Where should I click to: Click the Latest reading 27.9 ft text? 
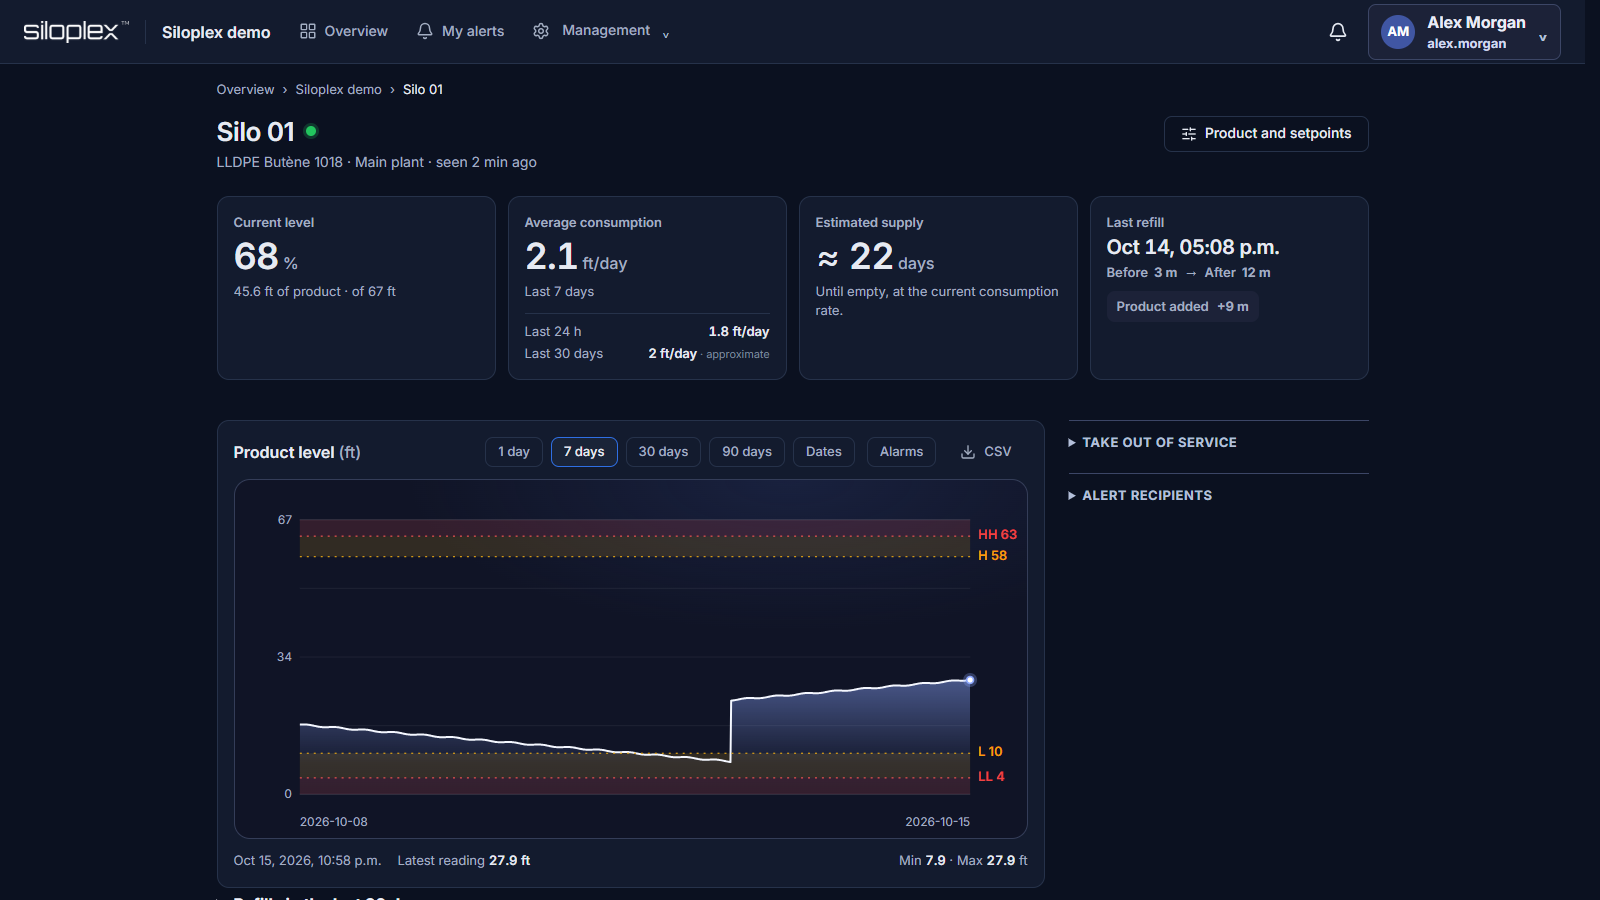[x=464, y=861]
